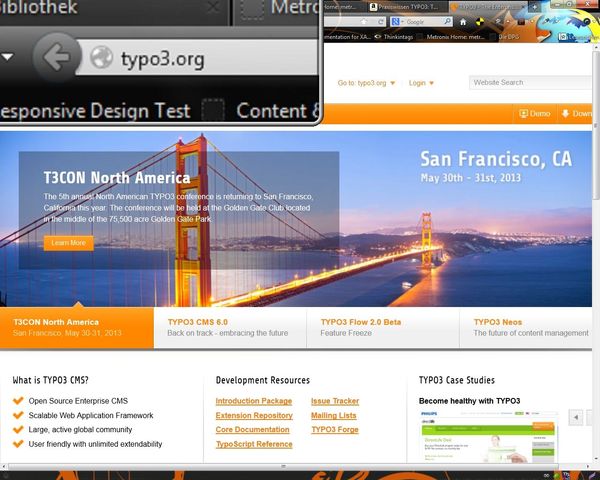
Task: Close the Bibliothek tab in the overlay
Action: click(213, 8)
